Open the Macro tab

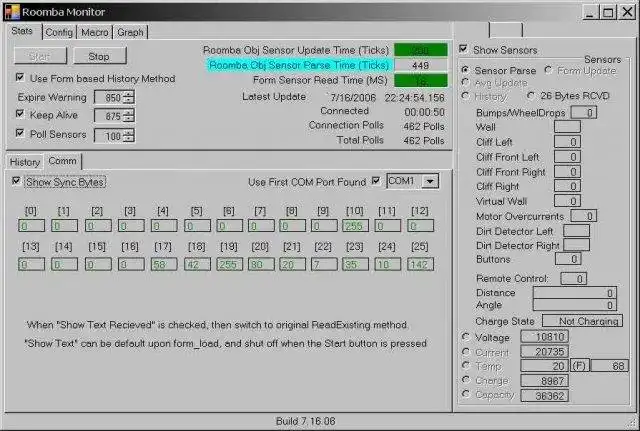coord(95,32)
